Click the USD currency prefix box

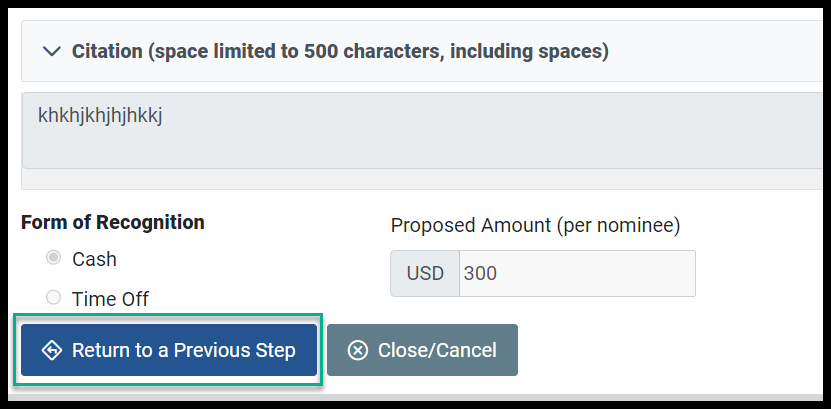coord(425,273)
